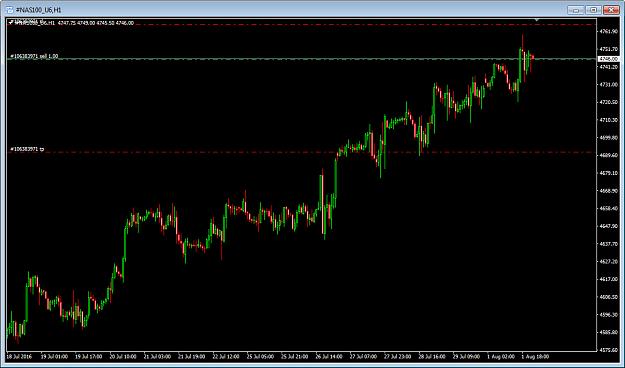Click time axis label '25 Jul 21:00'
This screenshot has width=625, height=368.
295,356
